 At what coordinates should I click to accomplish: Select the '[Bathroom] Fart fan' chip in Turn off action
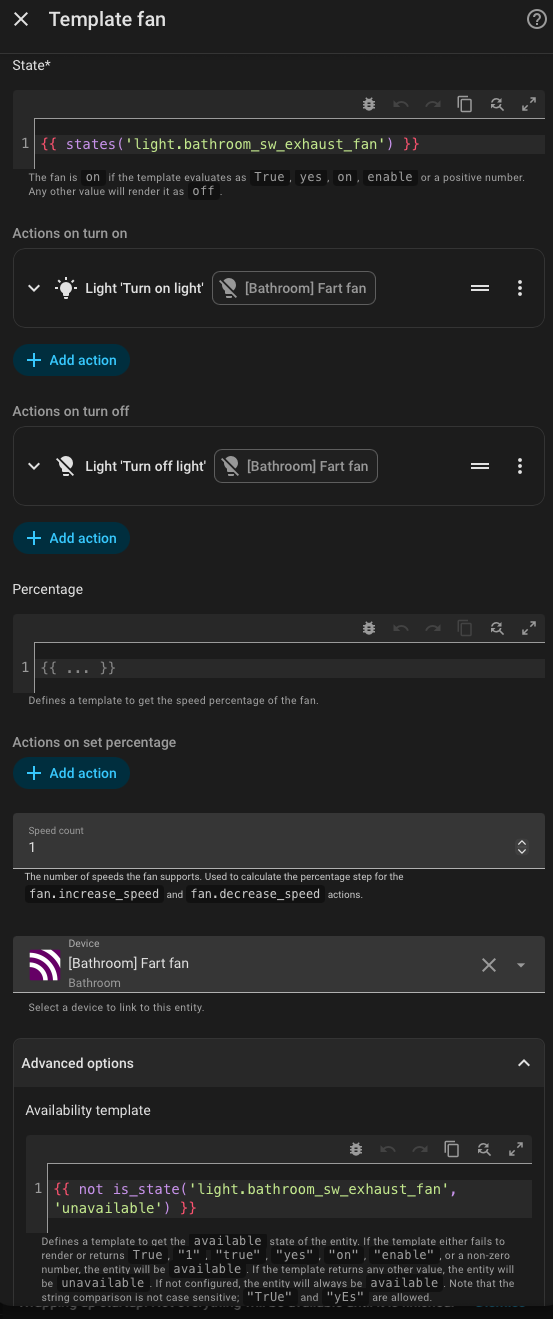coord(296,466)
